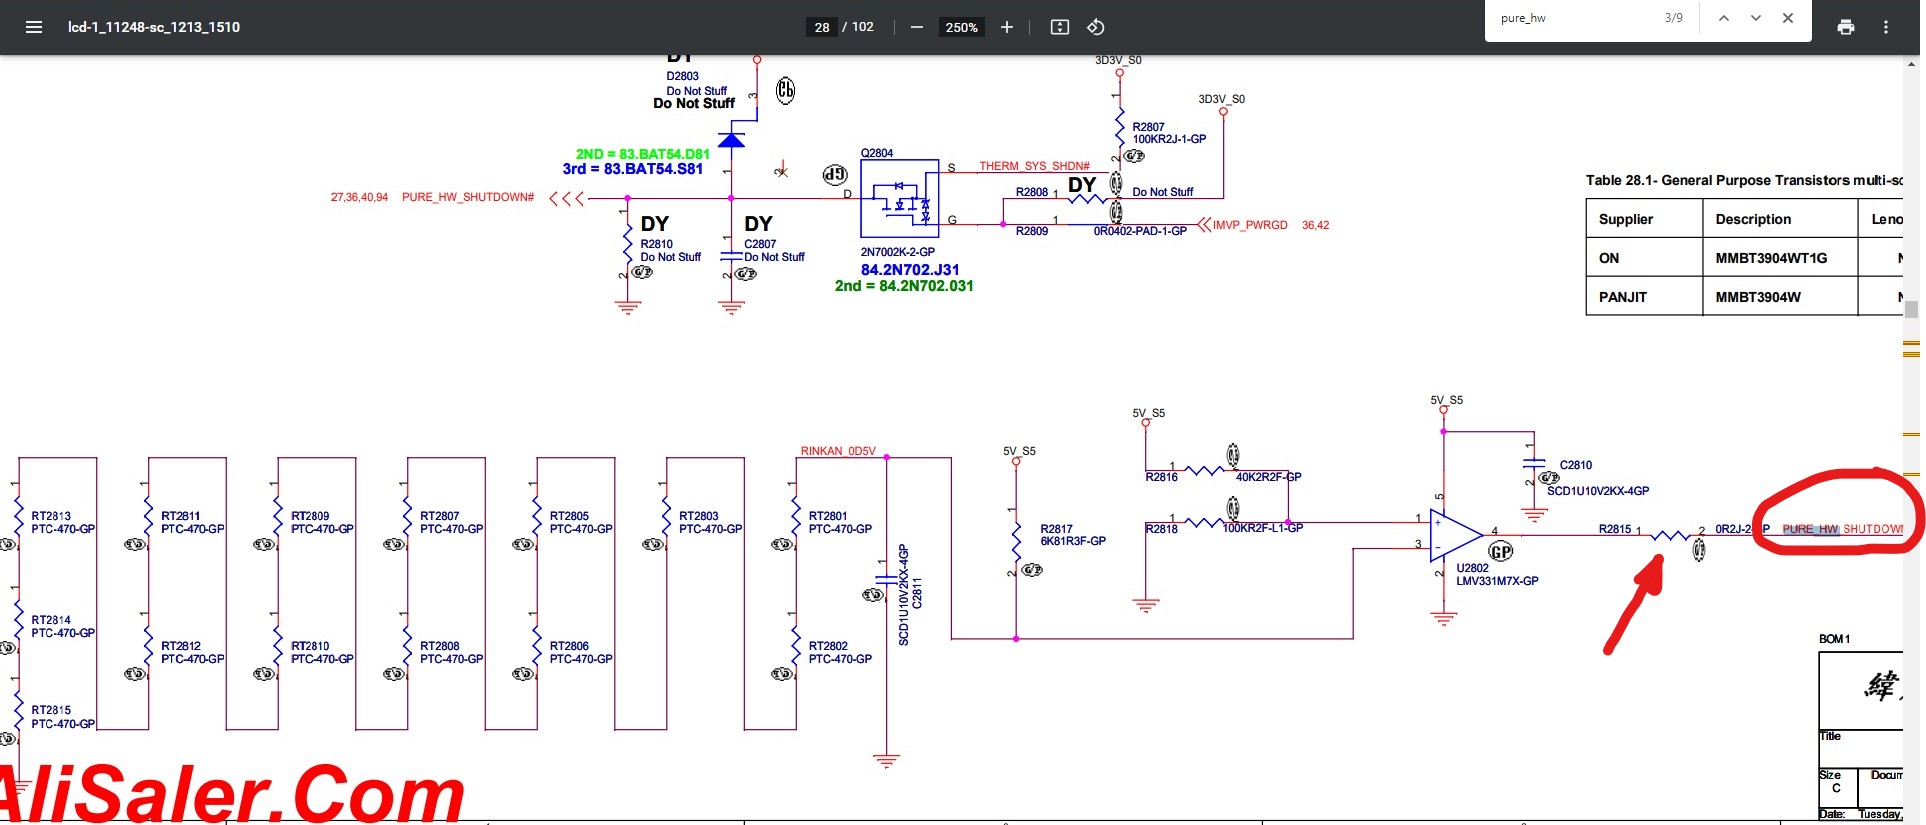Click the 250% zoom level field
Screen dimensions: 1926x825
coord(961,27)
